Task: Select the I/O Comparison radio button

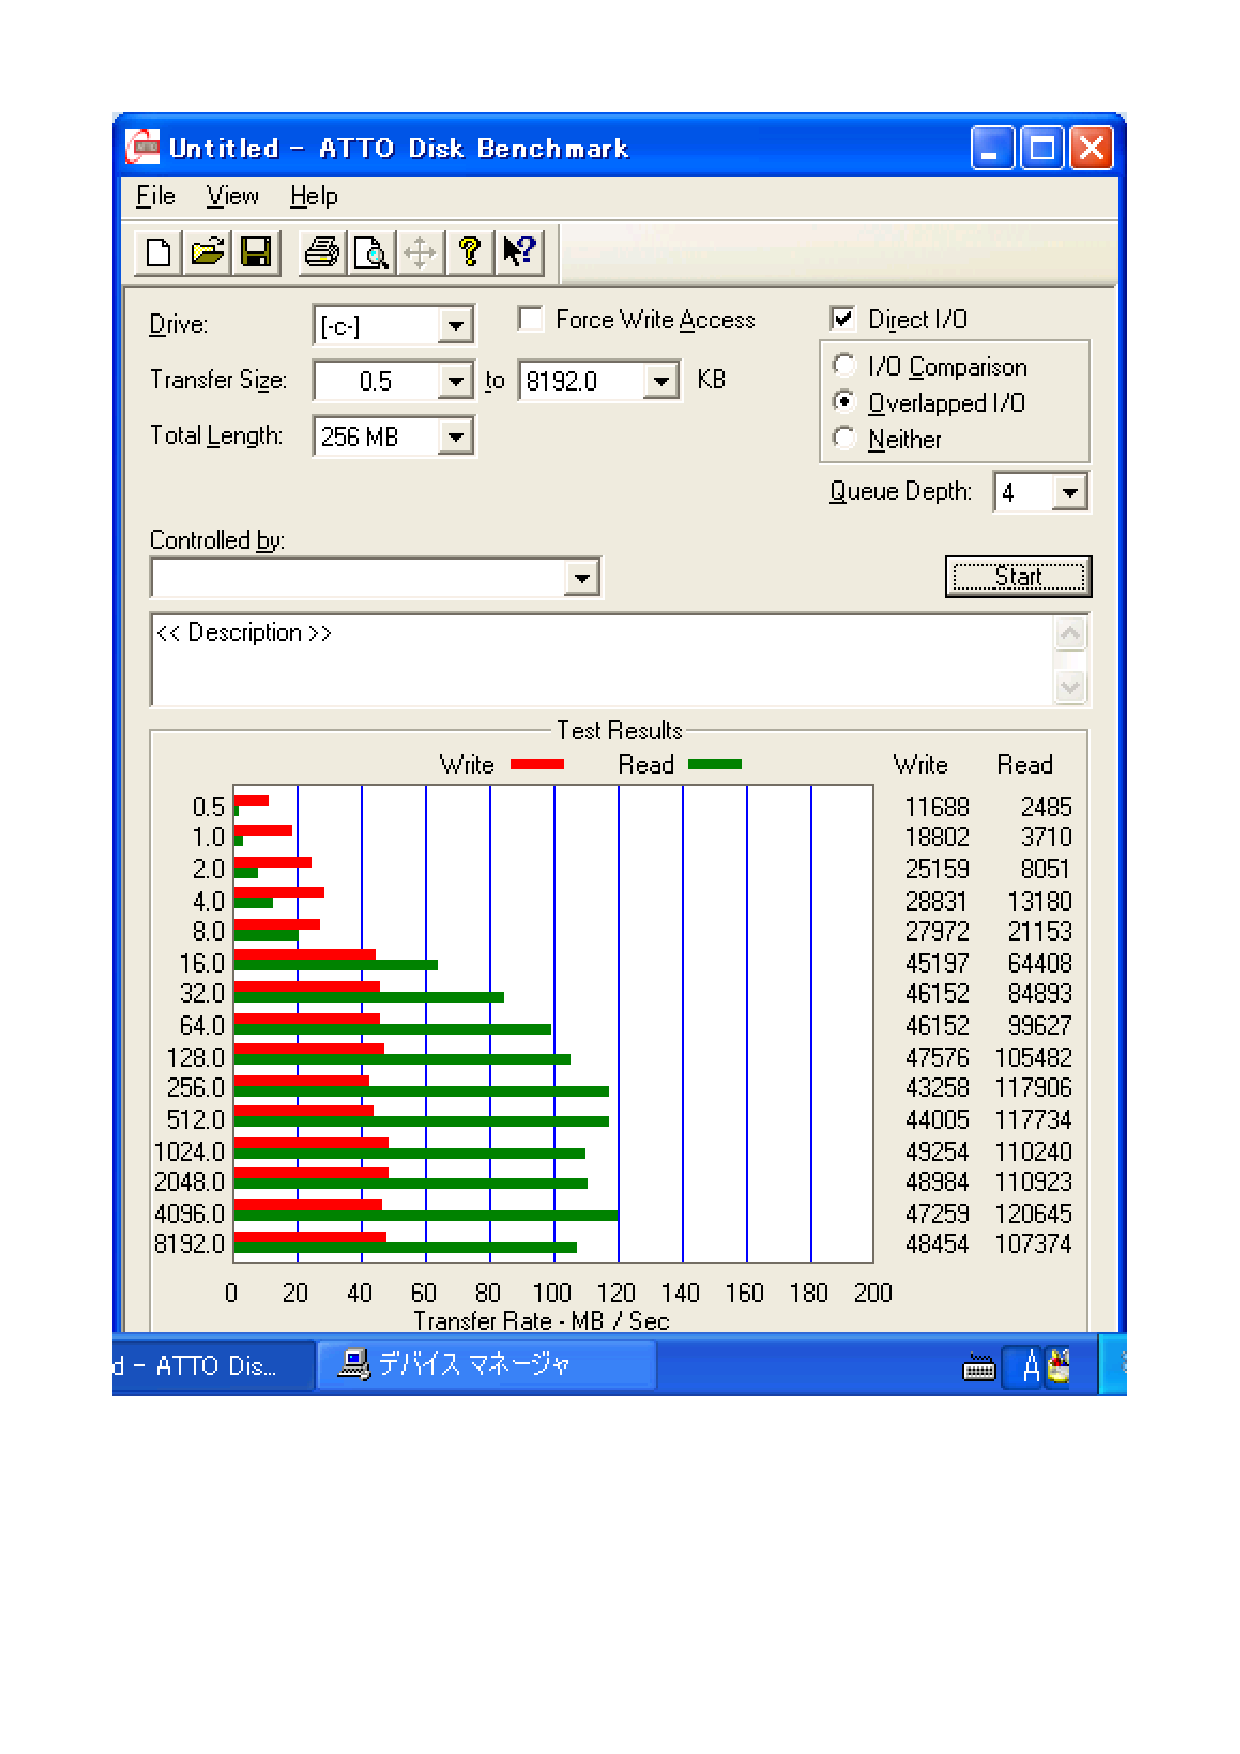Action: pyautogui.click(x=844, y=366)
